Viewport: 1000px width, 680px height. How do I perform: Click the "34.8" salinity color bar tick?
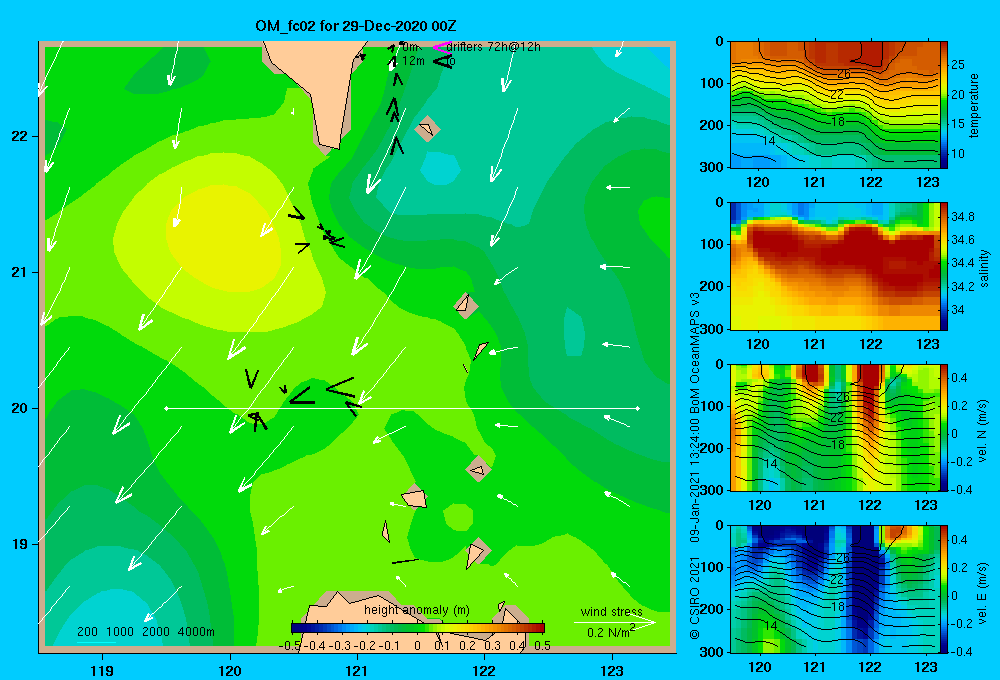(x=962, y=217)
